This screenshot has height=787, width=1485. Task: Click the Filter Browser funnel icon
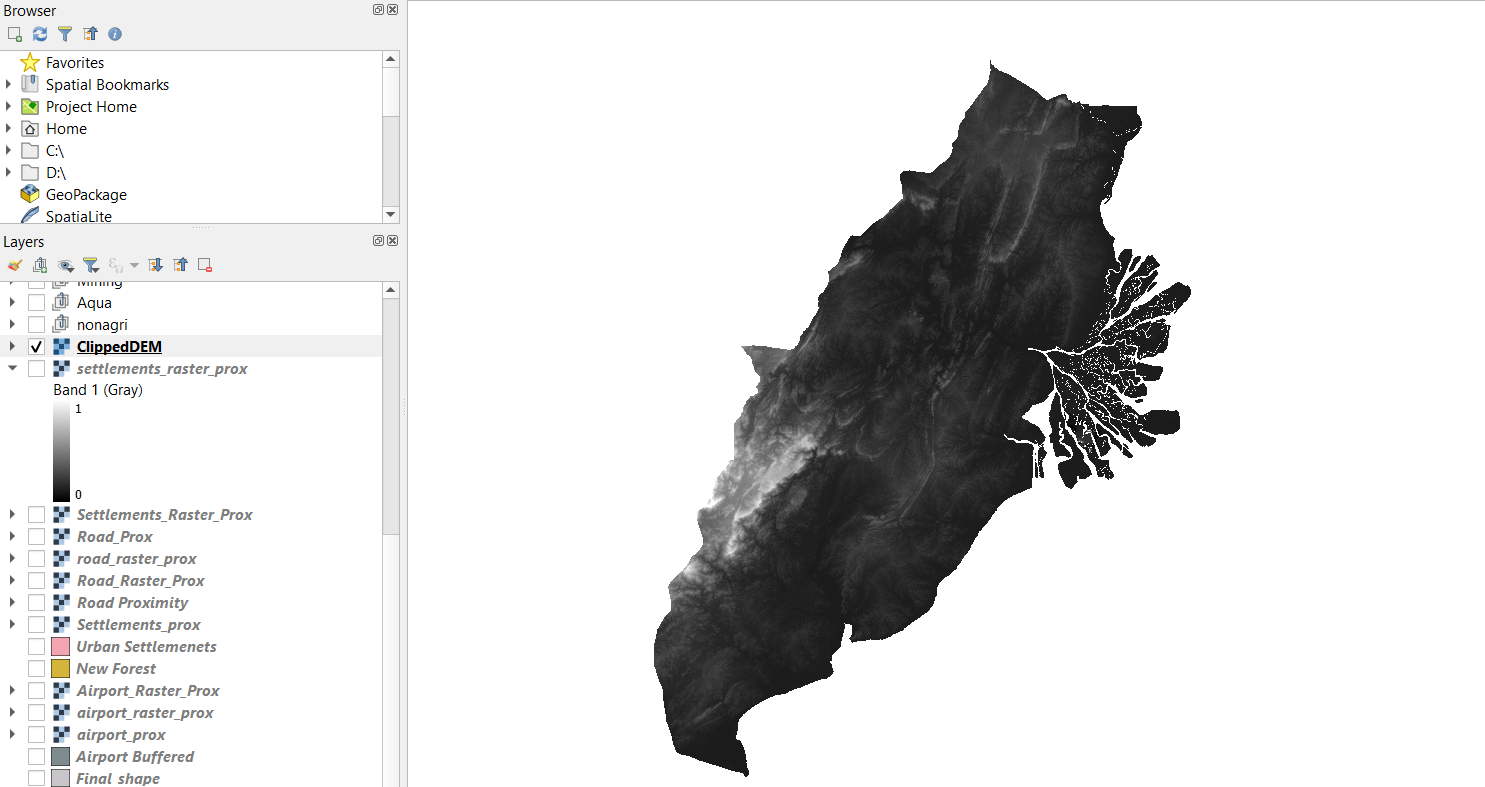[x=65, y=34]
